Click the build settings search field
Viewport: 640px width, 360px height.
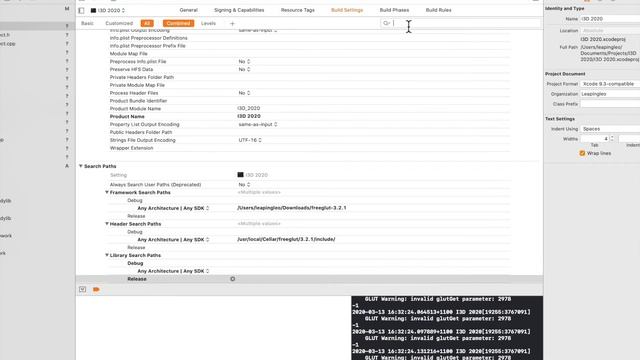click(460, 23)
